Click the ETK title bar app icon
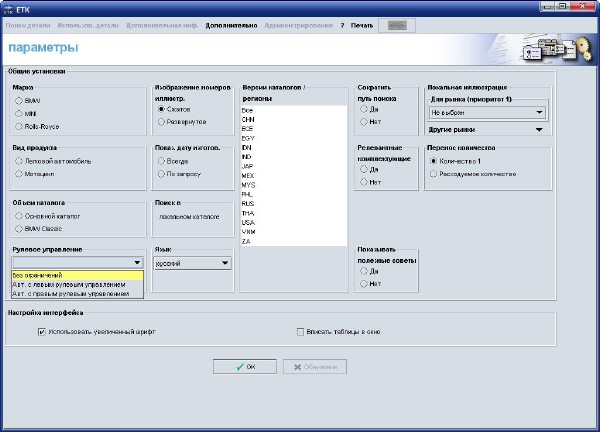 (x=8, y=7)
